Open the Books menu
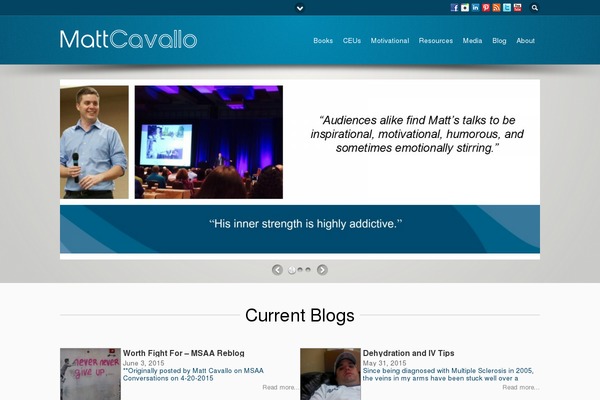This screenshot has width=600, height=400. [323, 41]
